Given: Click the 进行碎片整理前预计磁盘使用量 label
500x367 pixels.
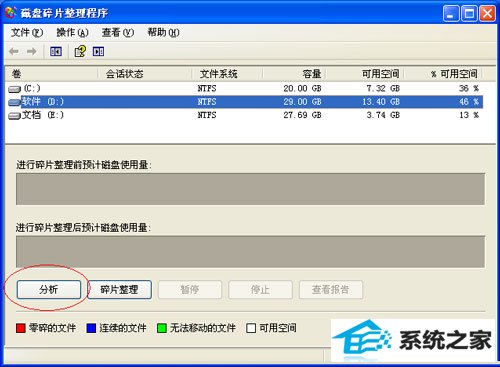Looking at the screenshot, I should (x=84, y=165).
